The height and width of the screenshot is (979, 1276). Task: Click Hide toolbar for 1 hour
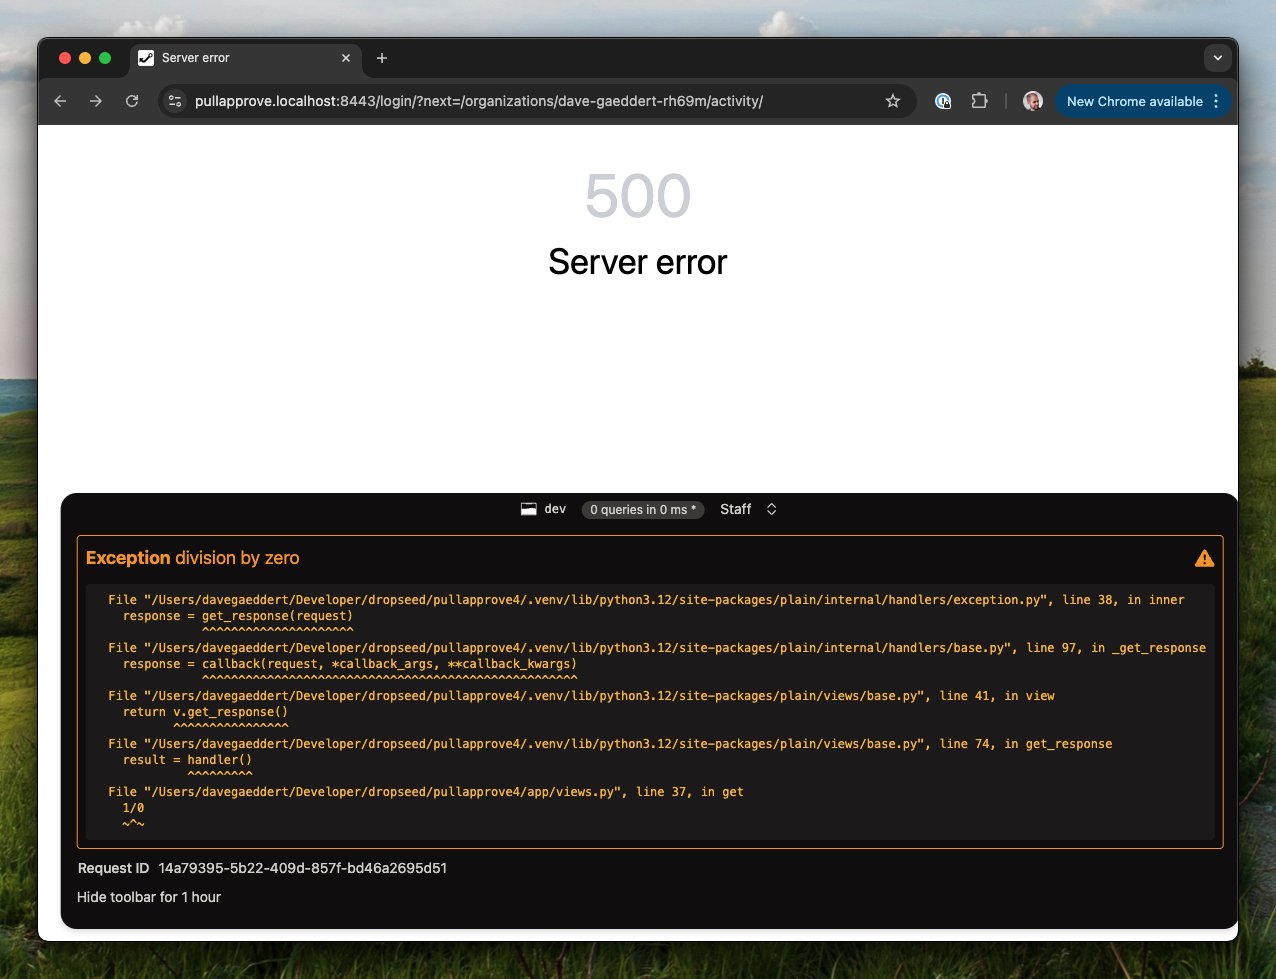(x=149, y=897)
